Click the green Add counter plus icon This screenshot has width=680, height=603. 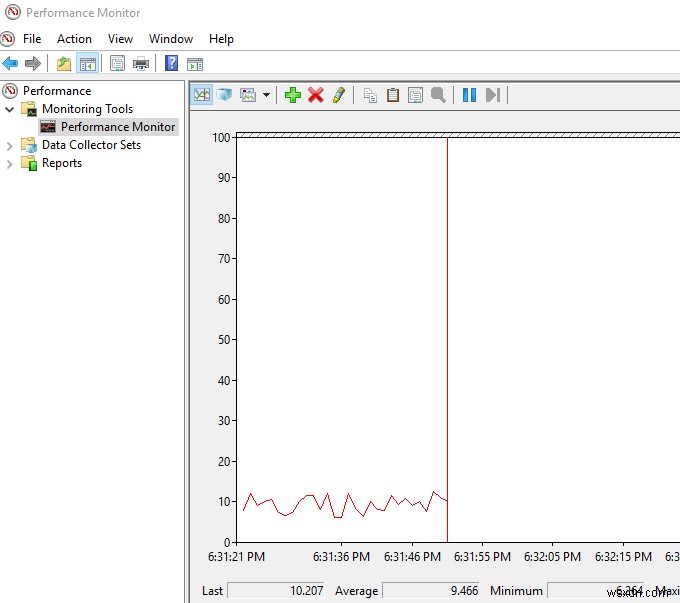click(x=292, y=95)
